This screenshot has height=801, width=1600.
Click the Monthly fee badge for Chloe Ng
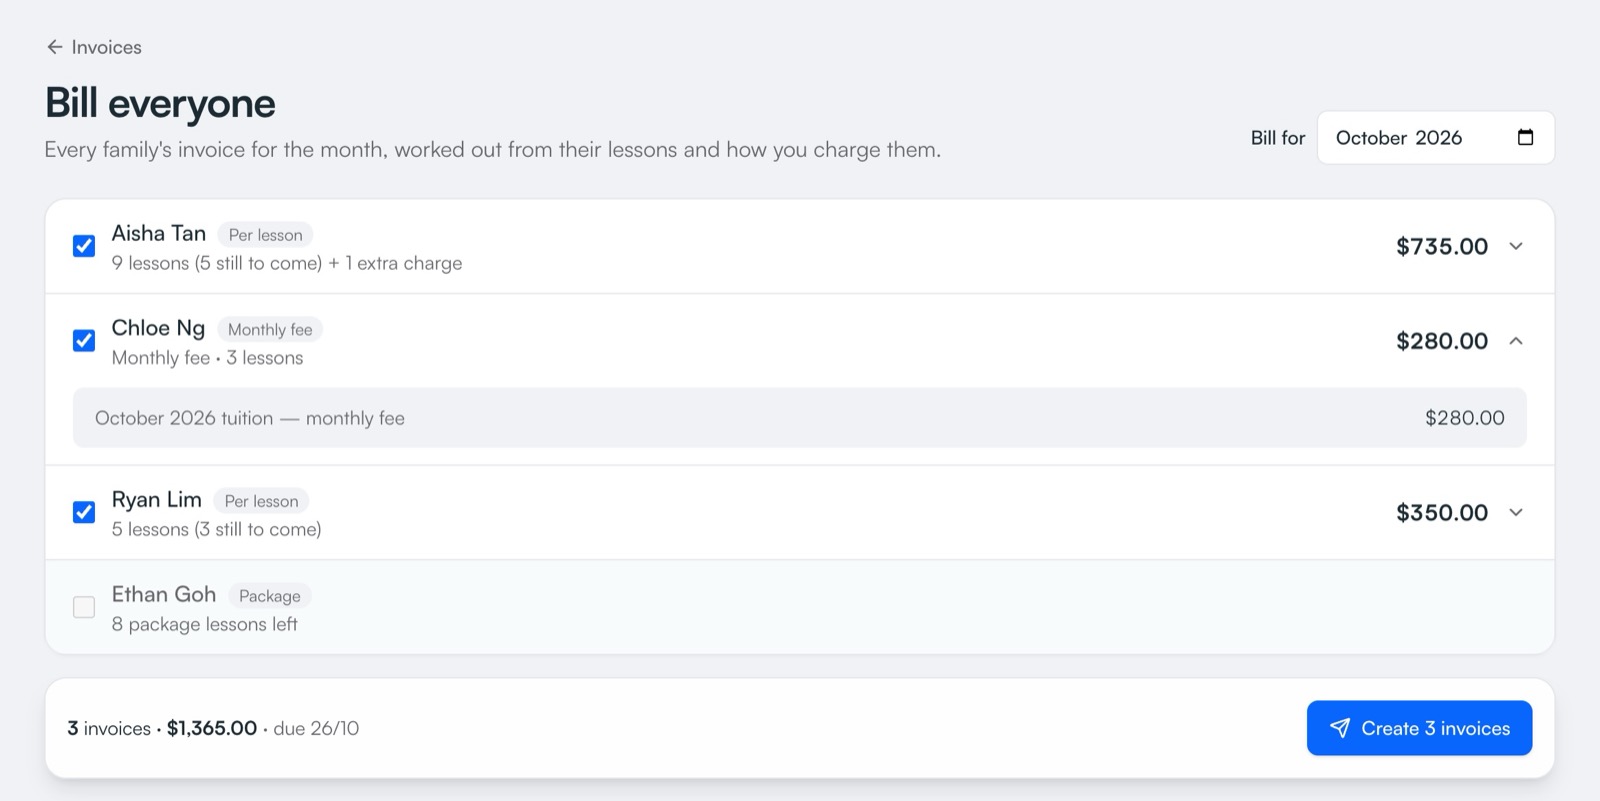point(270,330)
